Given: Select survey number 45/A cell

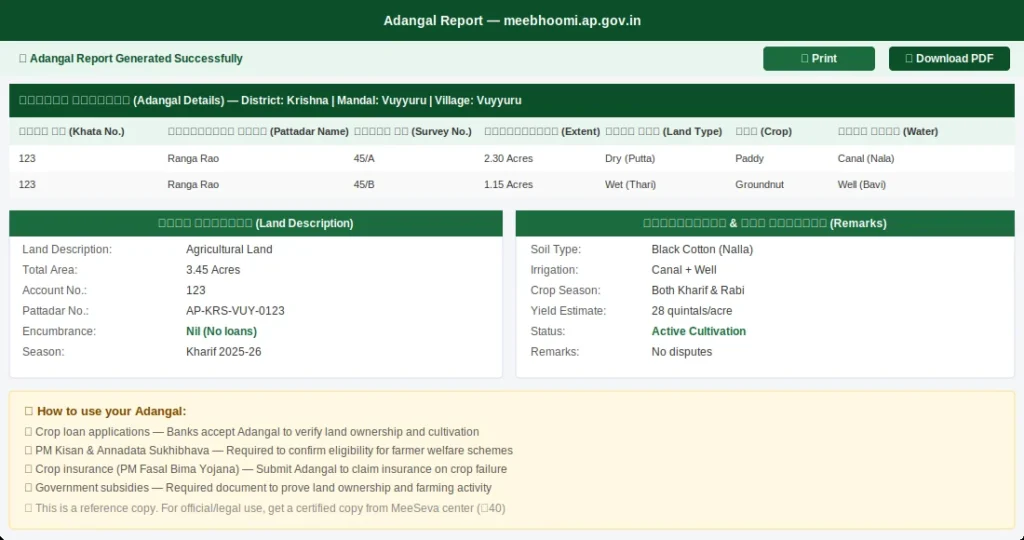Looking at the screenshot, I should [364, 159].
